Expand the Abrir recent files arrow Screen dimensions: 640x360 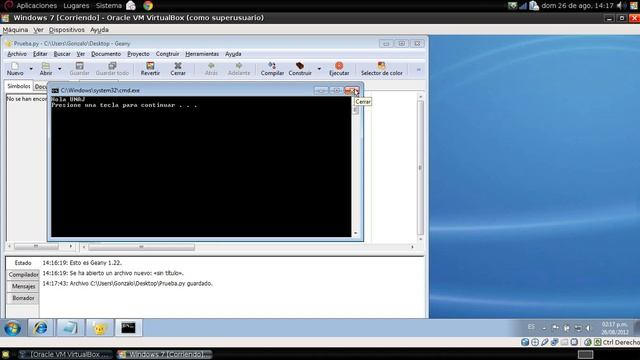point(60,69)
